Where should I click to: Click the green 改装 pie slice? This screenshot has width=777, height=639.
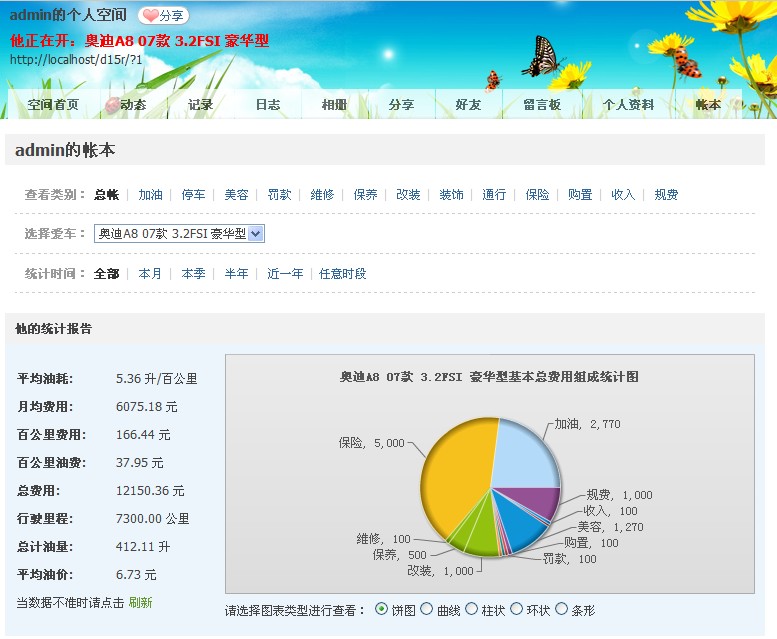click(482, 535)
